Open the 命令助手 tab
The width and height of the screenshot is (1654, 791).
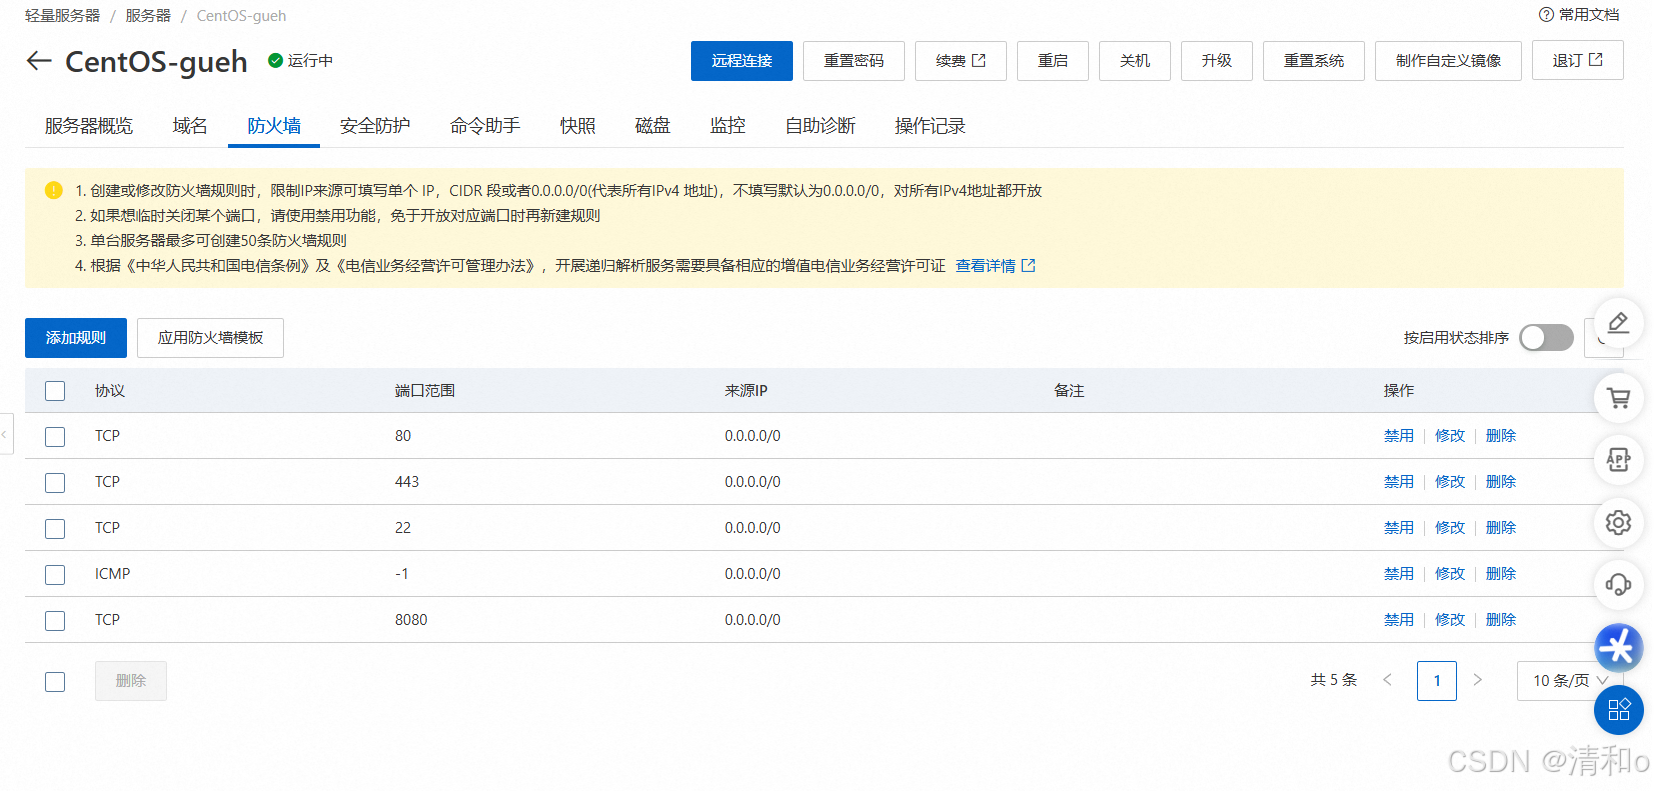click(x=485, y=126)
